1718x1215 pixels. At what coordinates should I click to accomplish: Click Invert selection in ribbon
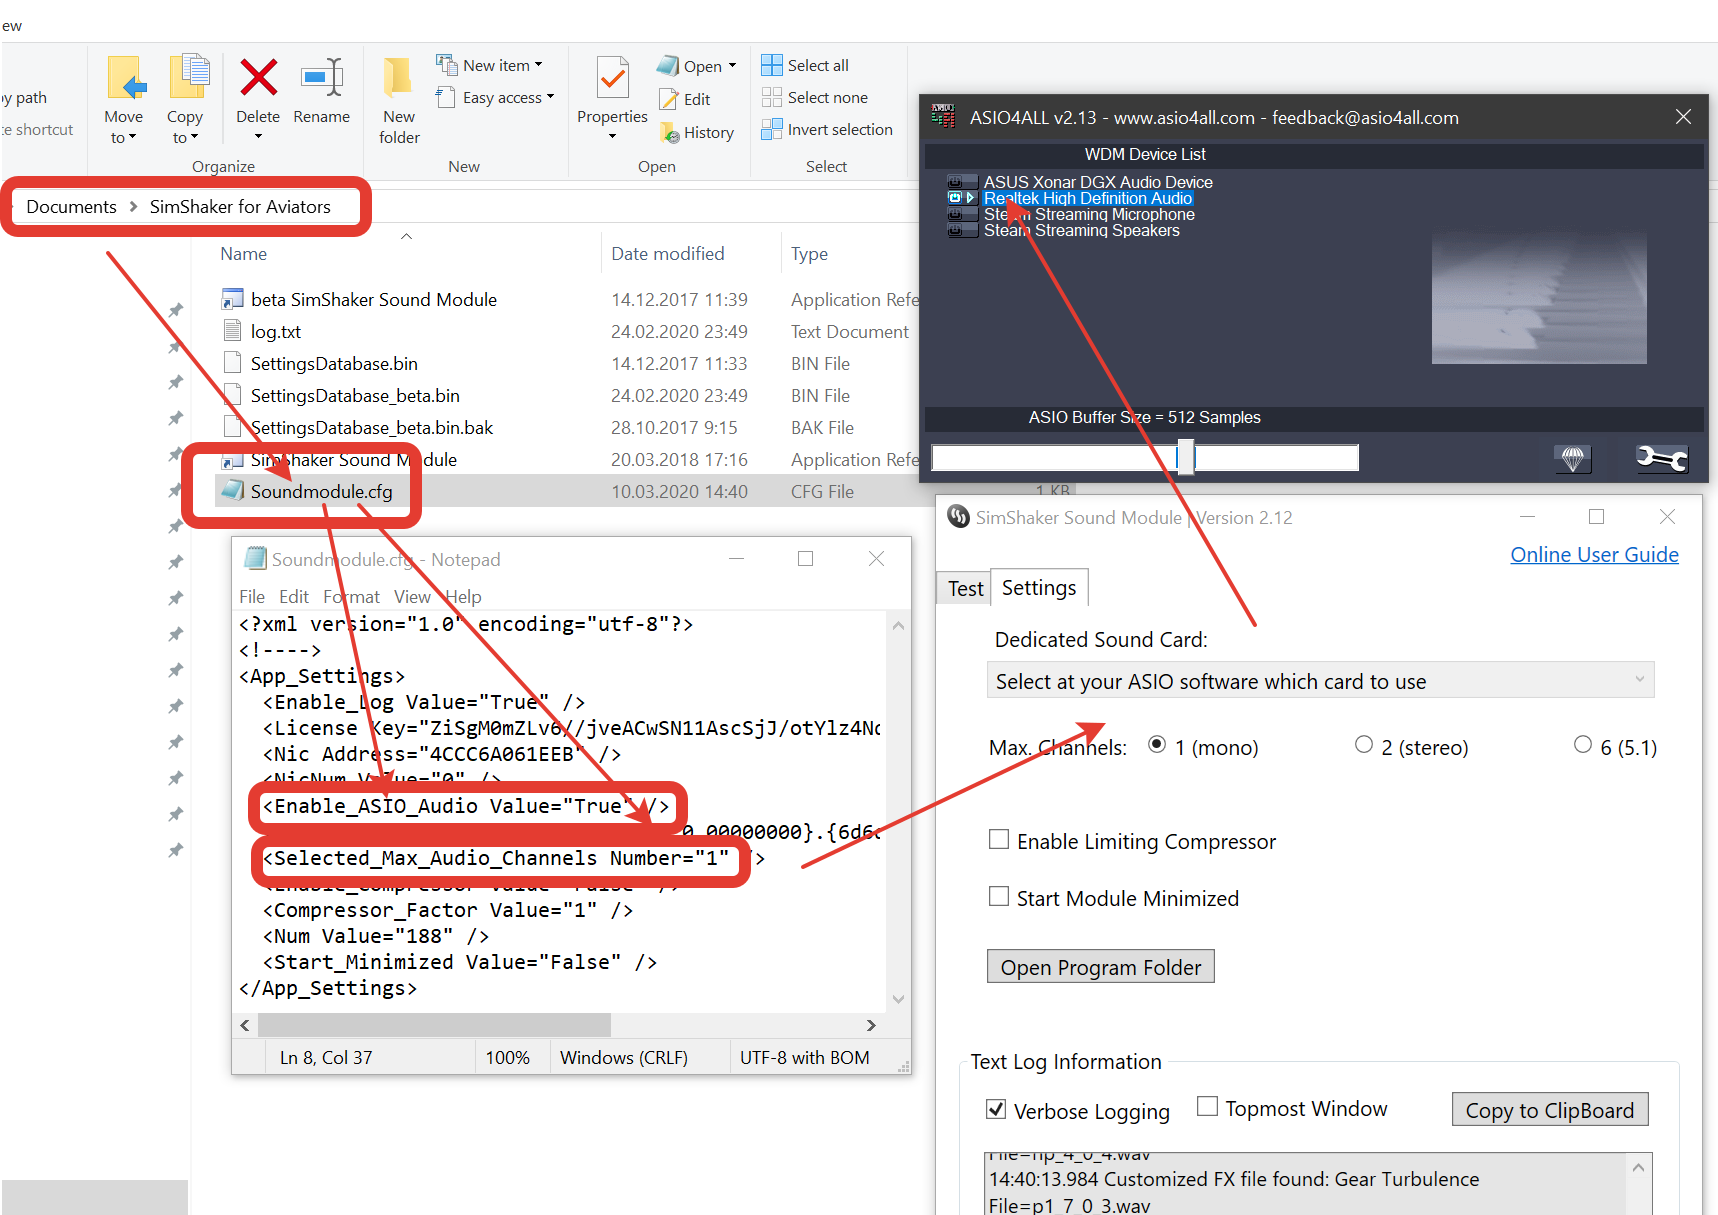[827, 129]
